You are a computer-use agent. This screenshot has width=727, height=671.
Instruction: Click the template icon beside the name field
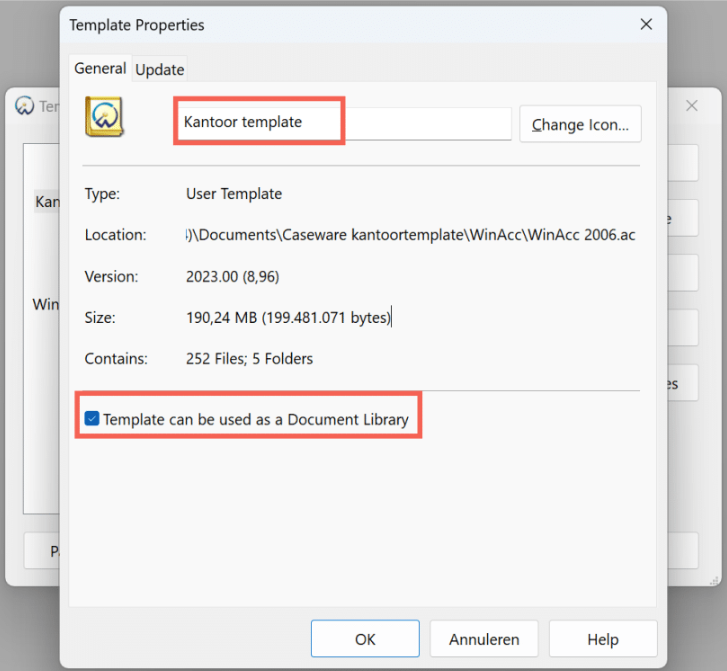105,118
